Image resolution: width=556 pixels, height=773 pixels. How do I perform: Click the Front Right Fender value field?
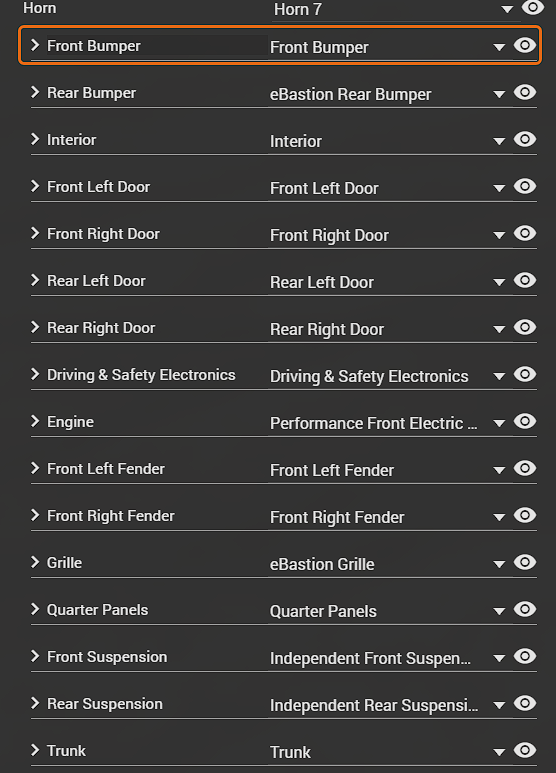pyautogui.click(x=387, y=517)
